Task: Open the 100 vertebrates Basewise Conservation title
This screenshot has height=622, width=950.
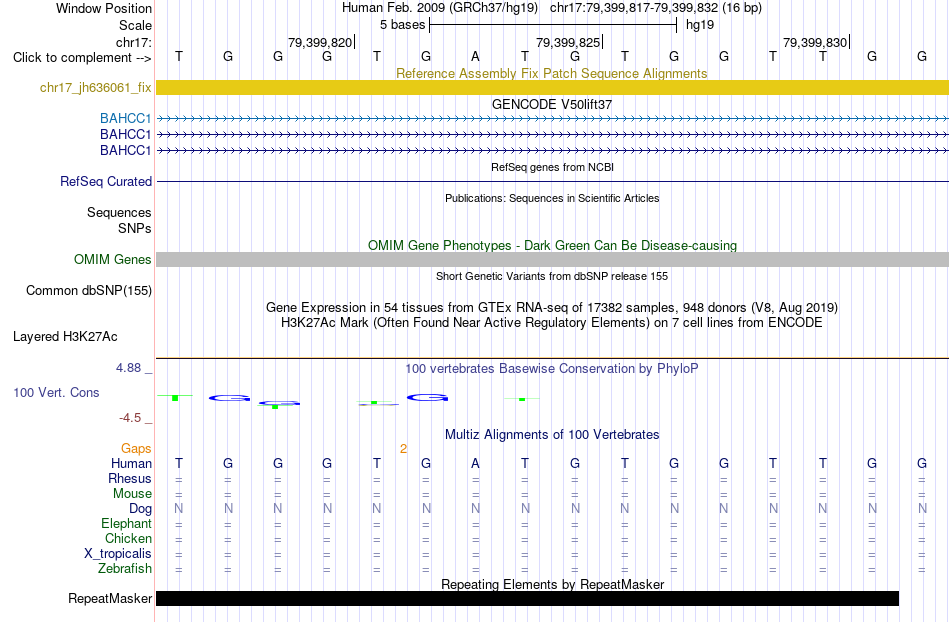Action: [551, 368]
